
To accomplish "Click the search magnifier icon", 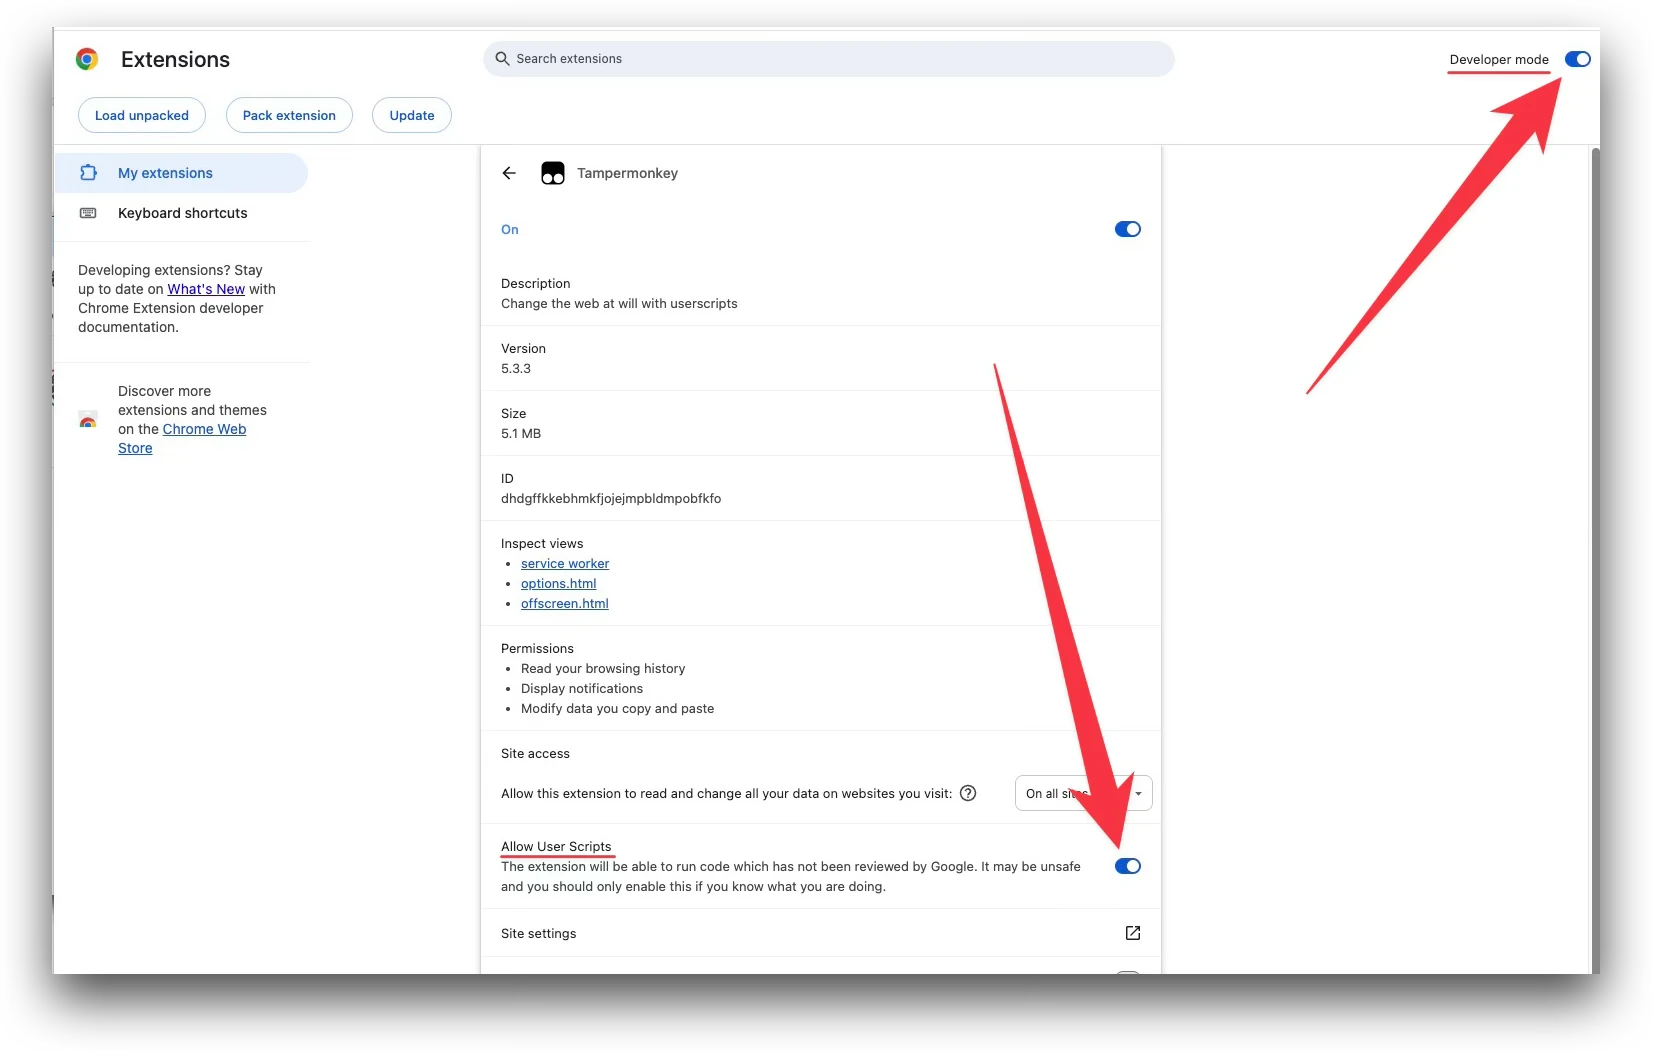I will pos(502,59).
